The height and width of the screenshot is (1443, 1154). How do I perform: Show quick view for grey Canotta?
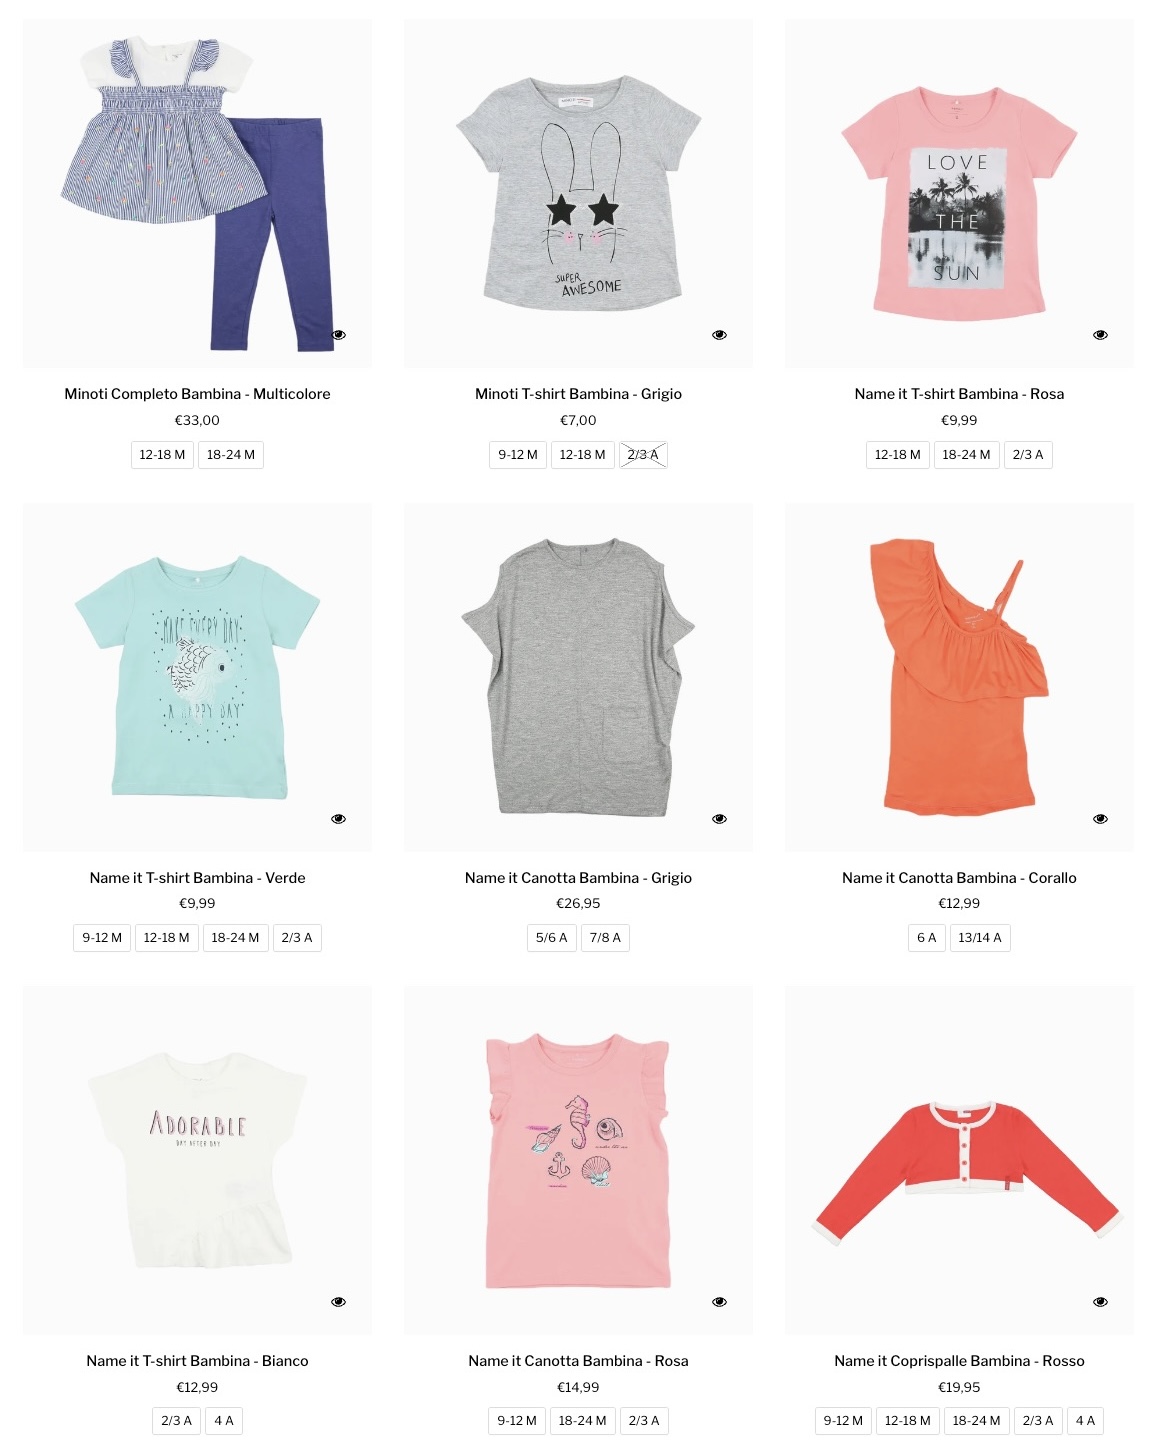coord(719,819)
